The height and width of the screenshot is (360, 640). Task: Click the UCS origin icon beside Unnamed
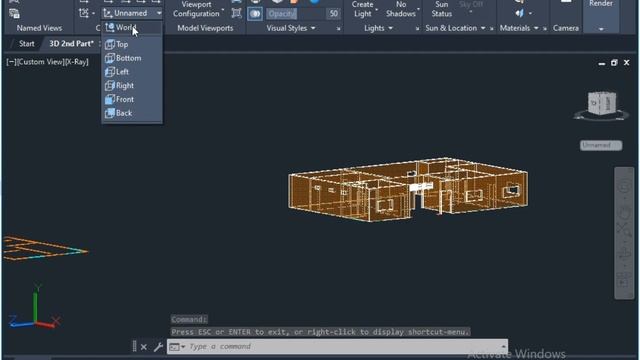click(x=108, y=13)
